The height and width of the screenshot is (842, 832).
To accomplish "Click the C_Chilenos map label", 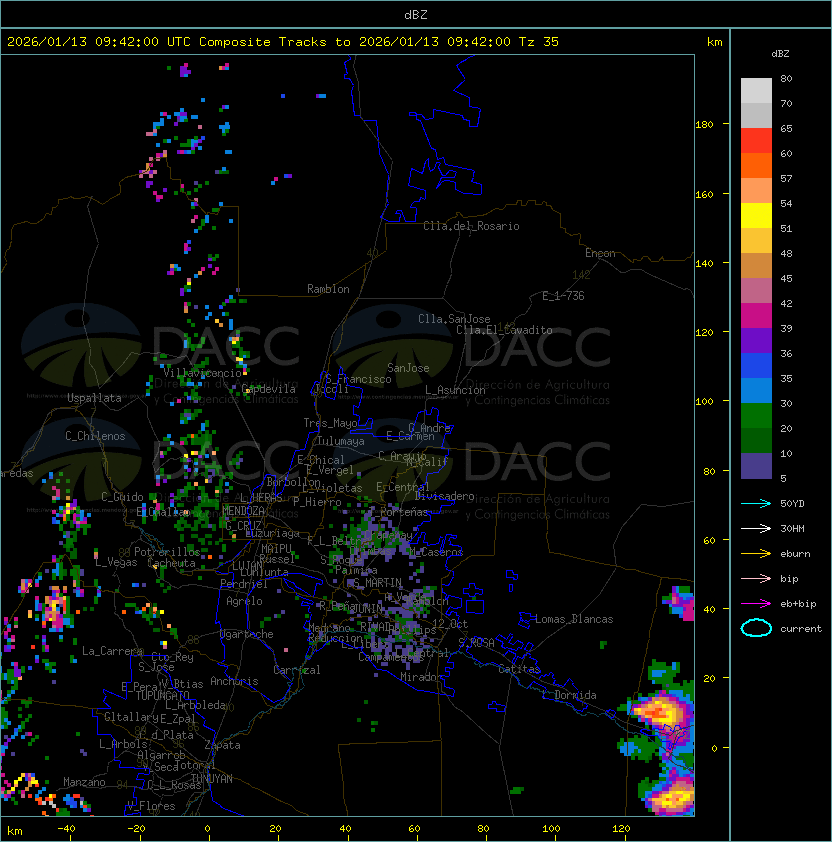I will (x=95, y=436).
